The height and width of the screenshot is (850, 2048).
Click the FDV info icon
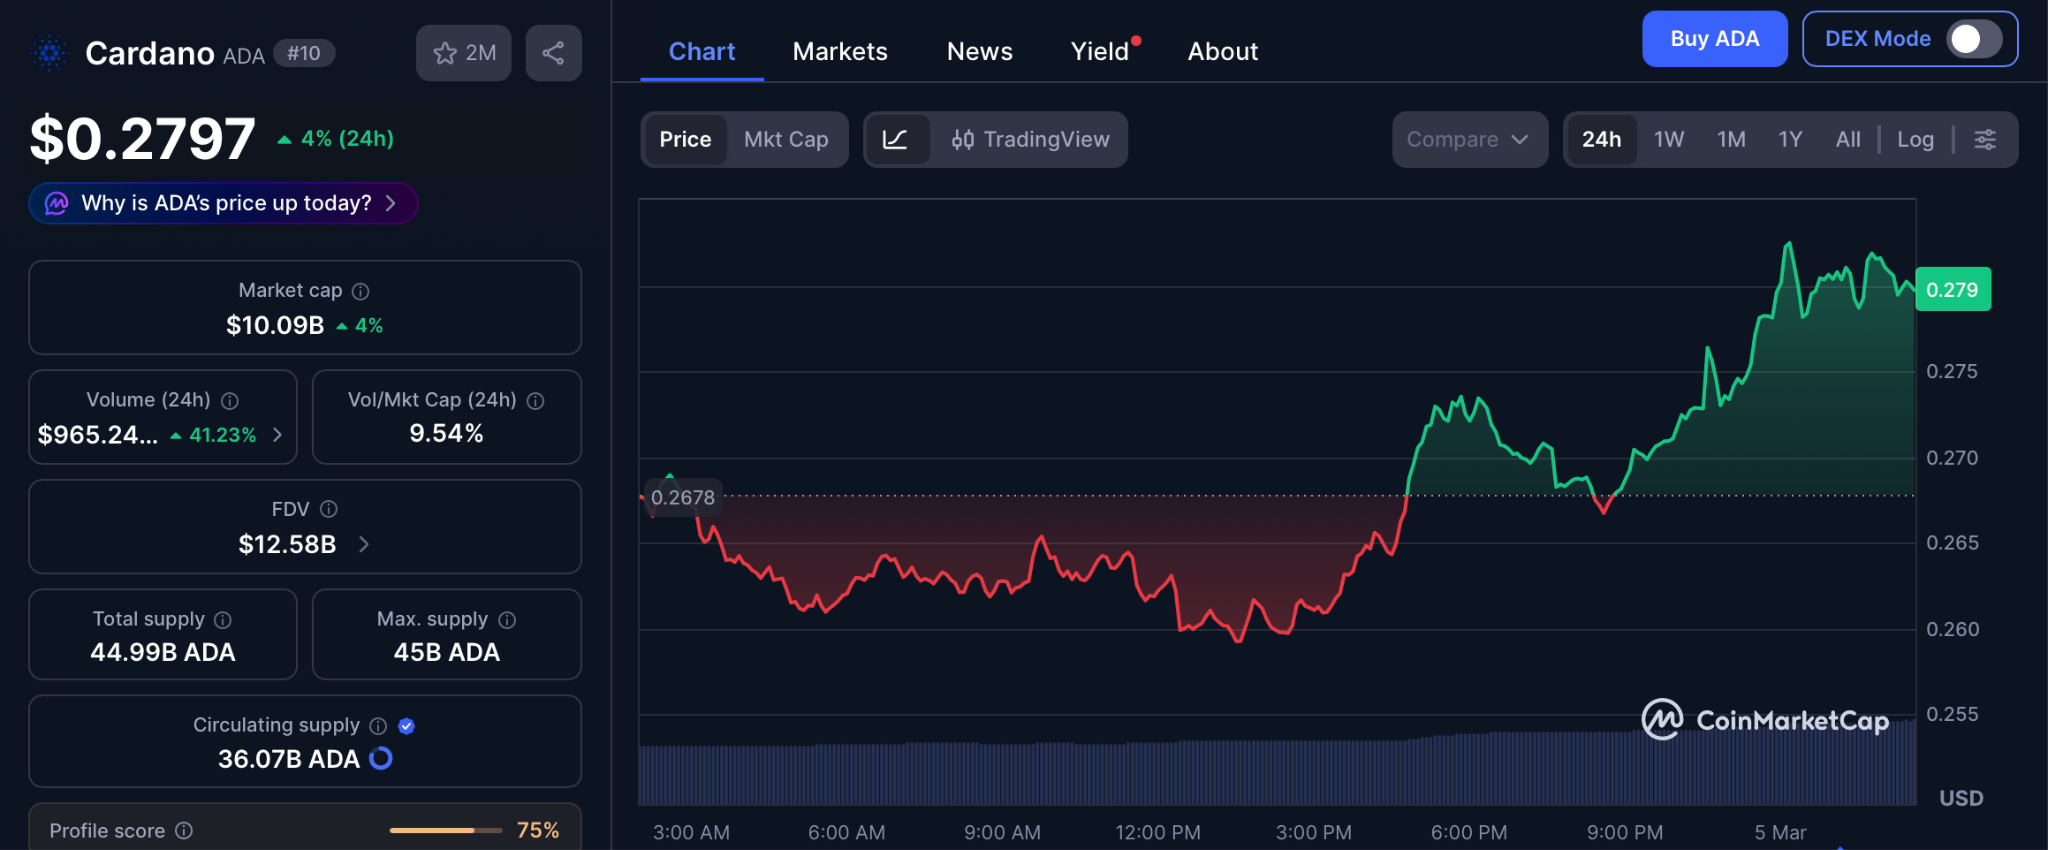[x=329, y=509]
